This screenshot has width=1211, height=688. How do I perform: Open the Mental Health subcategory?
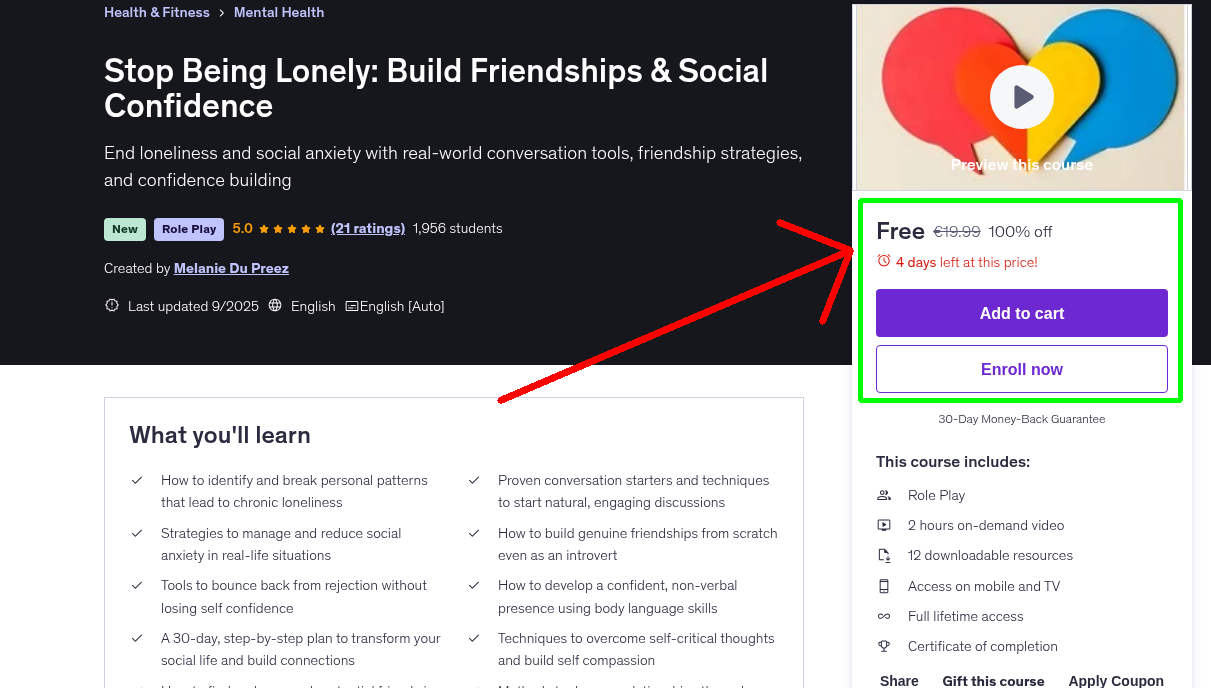[278, 12]
